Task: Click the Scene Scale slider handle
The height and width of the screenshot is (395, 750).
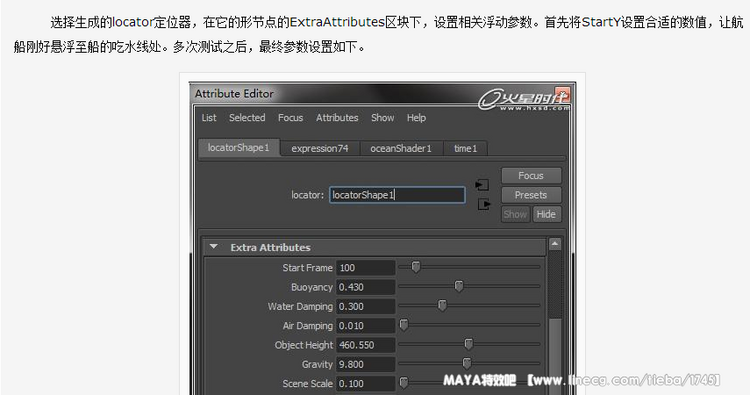Action: 404,383
